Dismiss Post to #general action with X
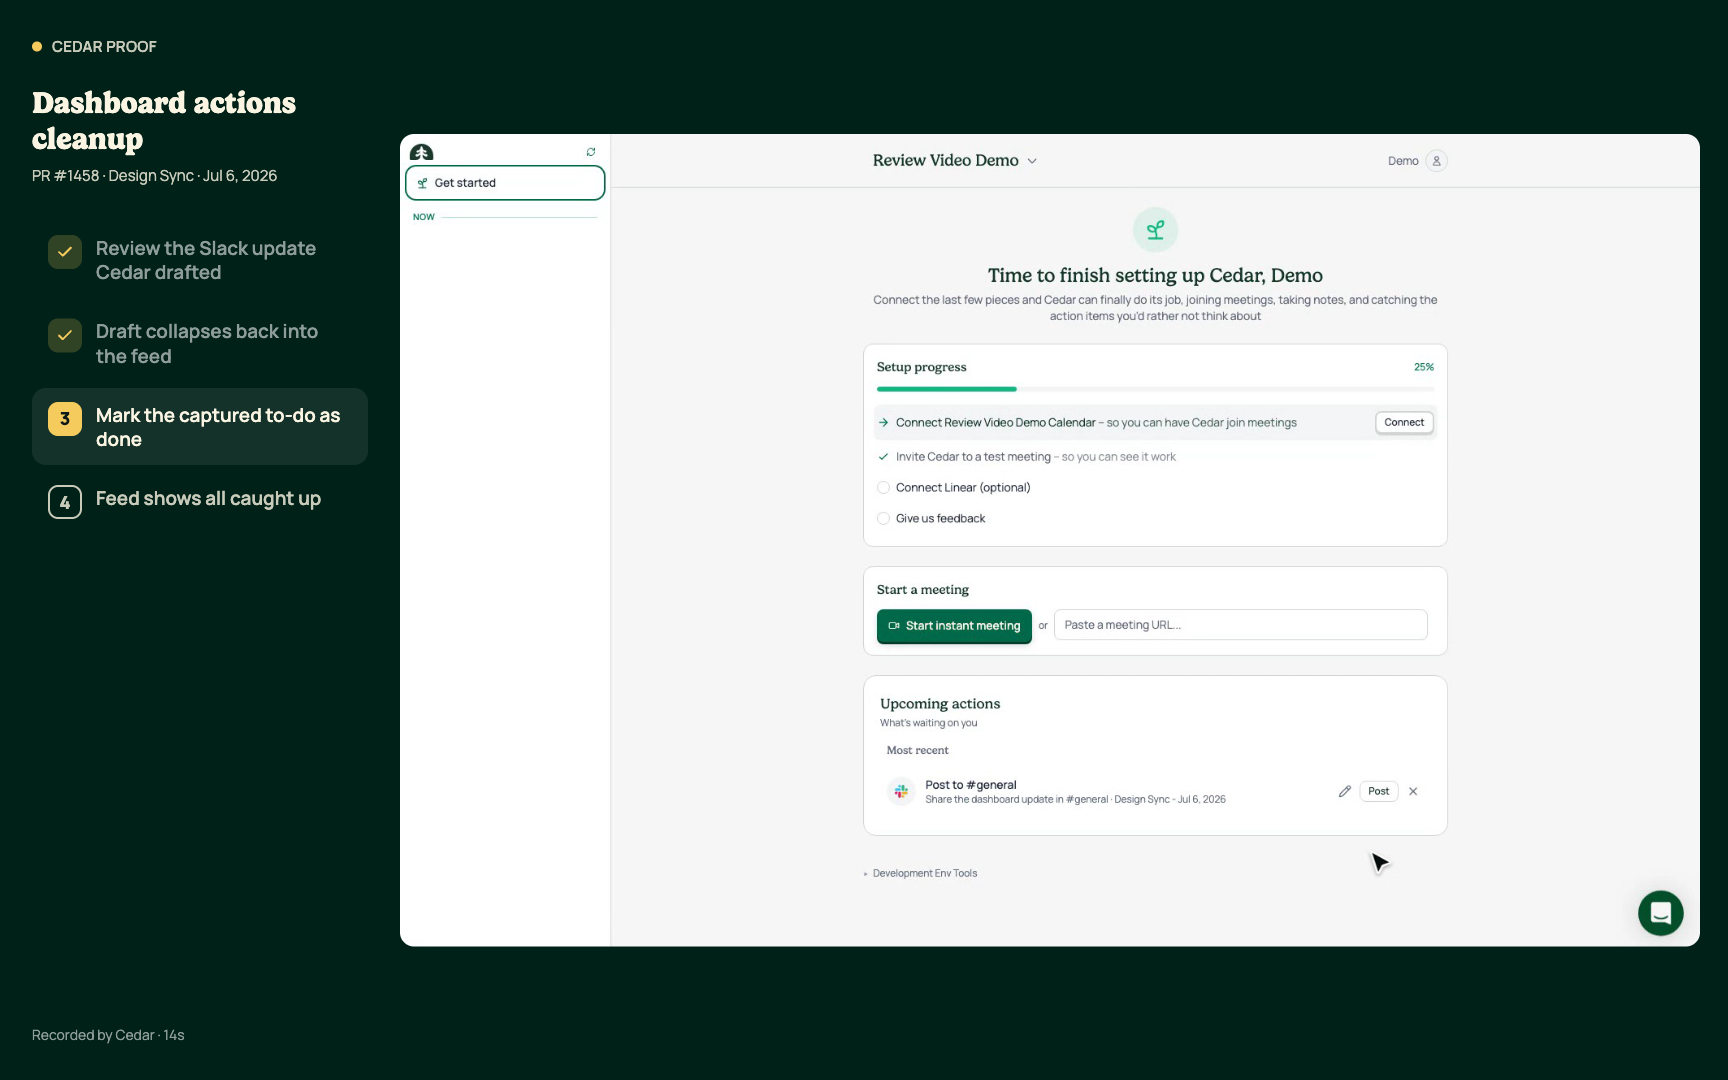1728x1080 pixels. pos(1413,791)
